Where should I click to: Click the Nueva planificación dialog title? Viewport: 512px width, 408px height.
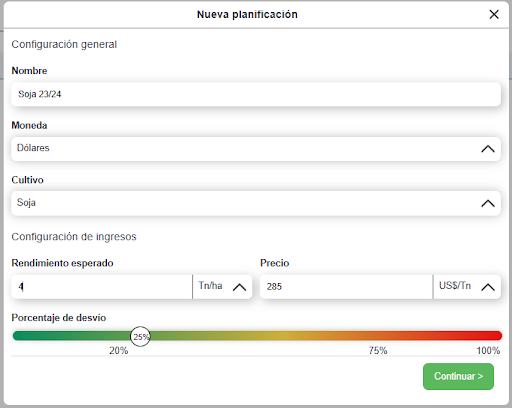click(x=247, y=15)
